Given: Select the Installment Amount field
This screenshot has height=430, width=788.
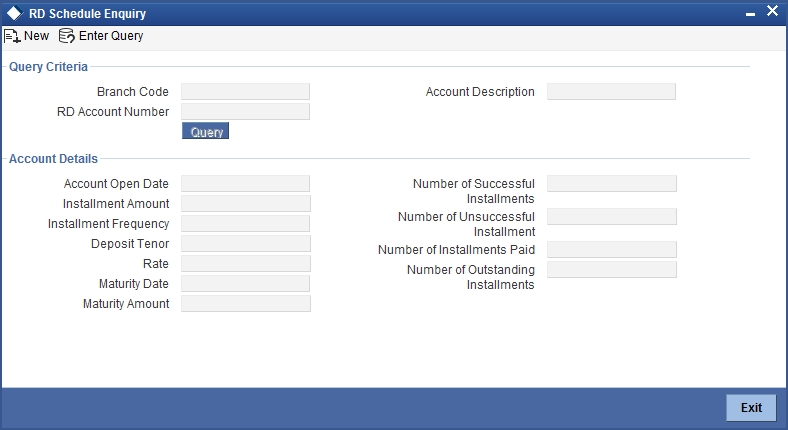Looking at the screenshot, I should [x=246, y=203].
